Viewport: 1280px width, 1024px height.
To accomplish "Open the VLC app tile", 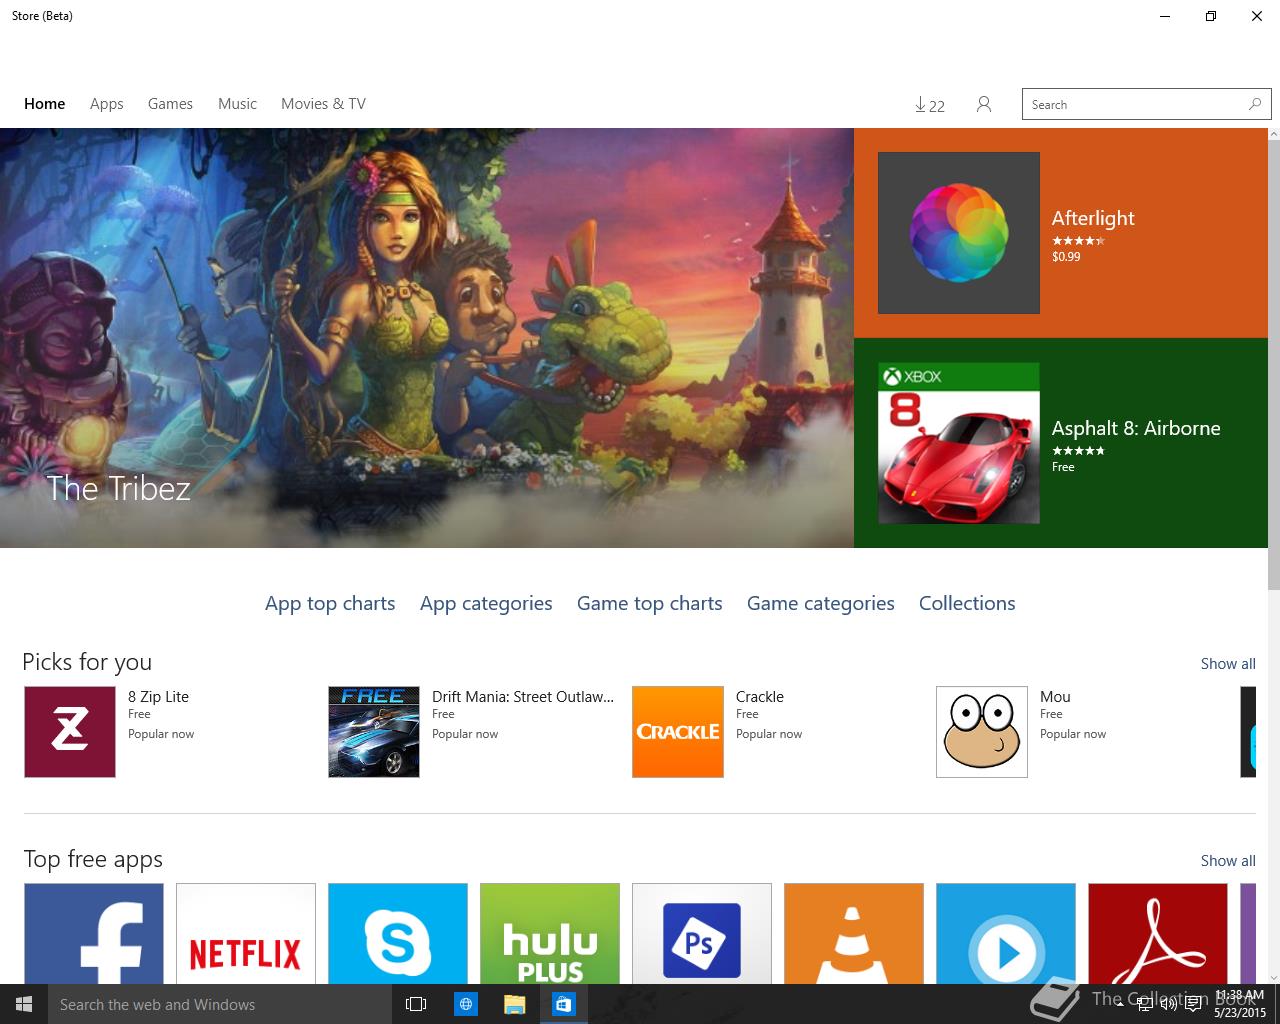I will pyautogui.click(x=854, y=933).
